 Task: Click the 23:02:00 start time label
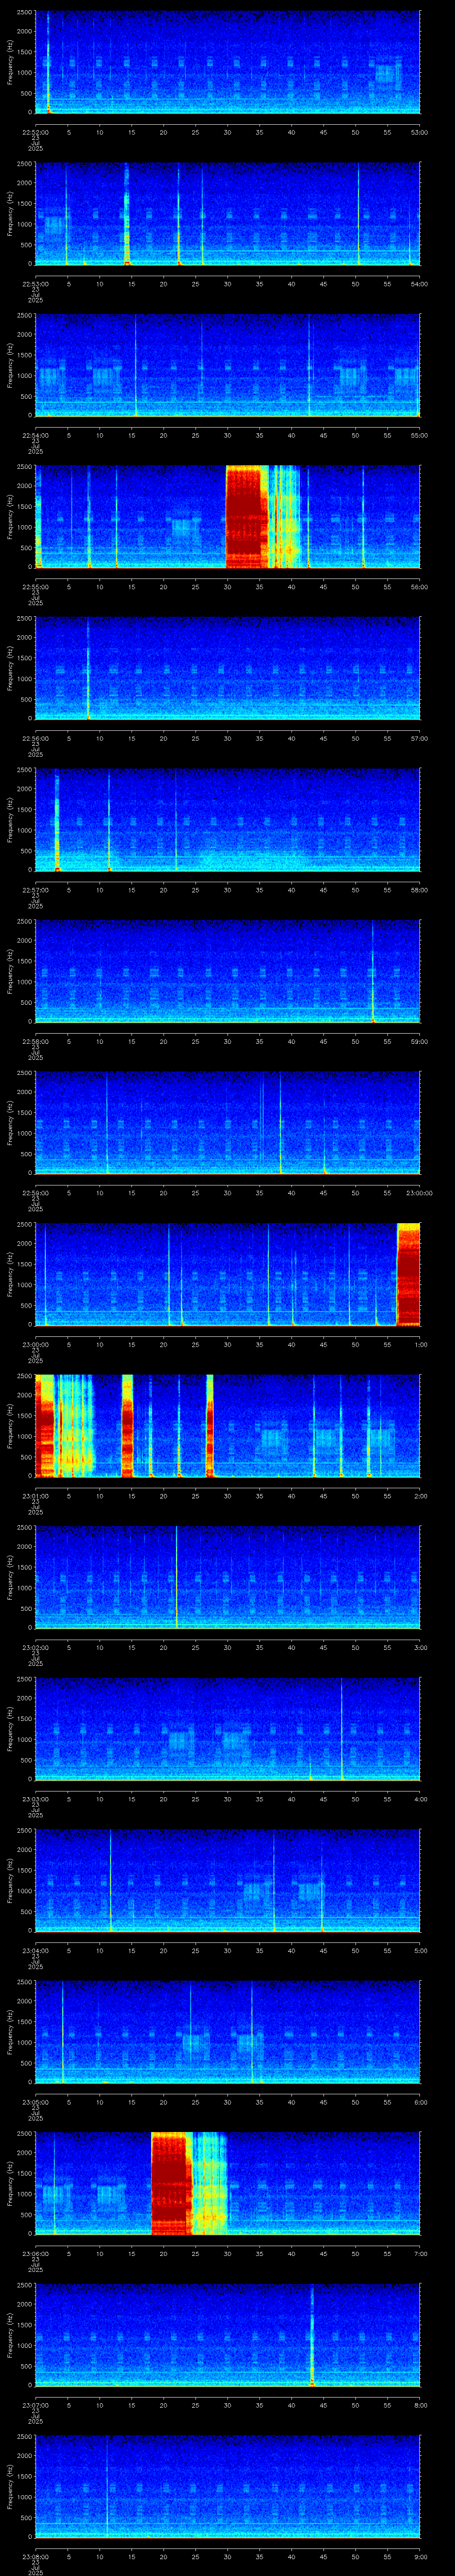pos(35,1648)
